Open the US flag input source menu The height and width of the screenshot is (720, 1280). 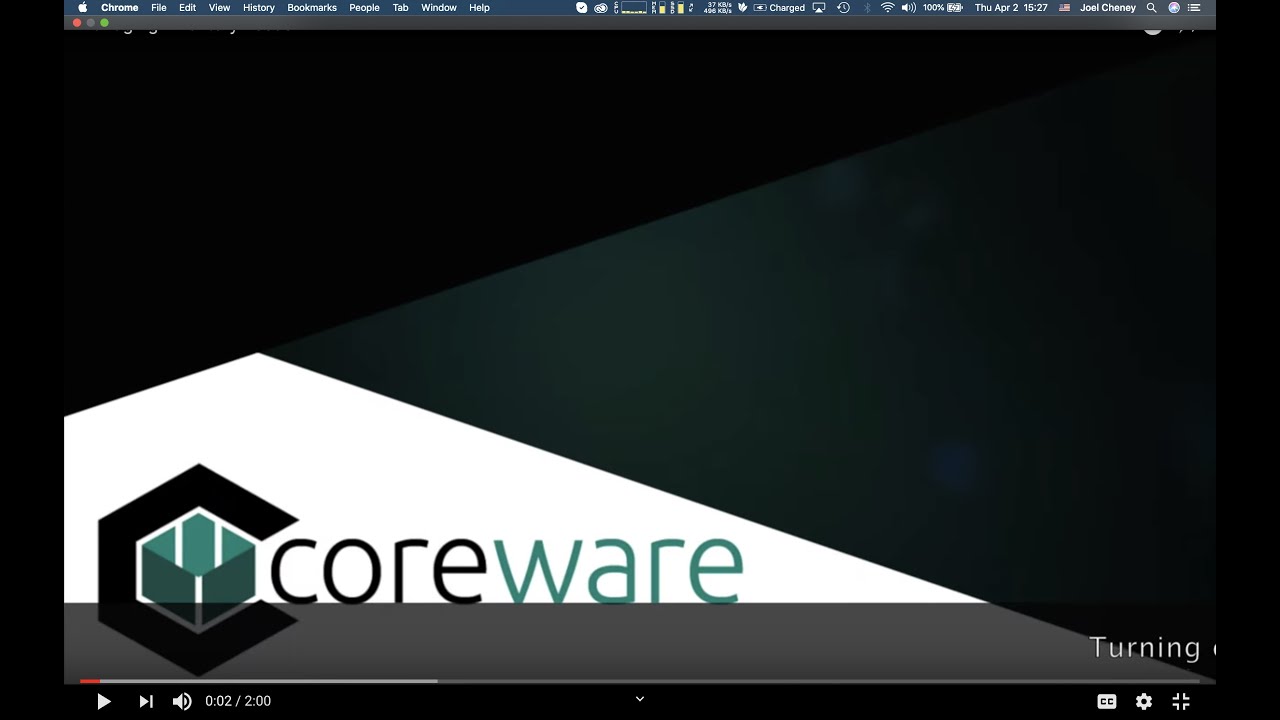click(x=1064, y=8)
